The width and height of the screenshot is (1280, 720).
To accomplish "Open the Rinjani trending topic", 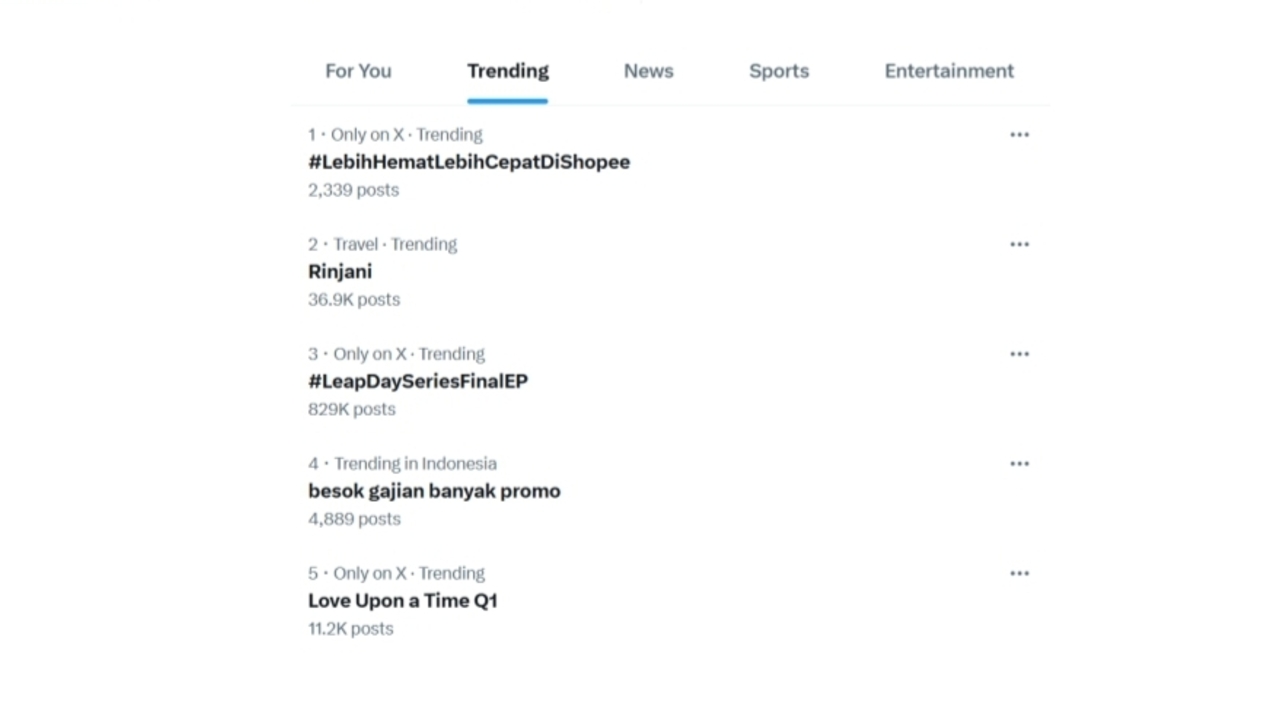I will point(340,272).
